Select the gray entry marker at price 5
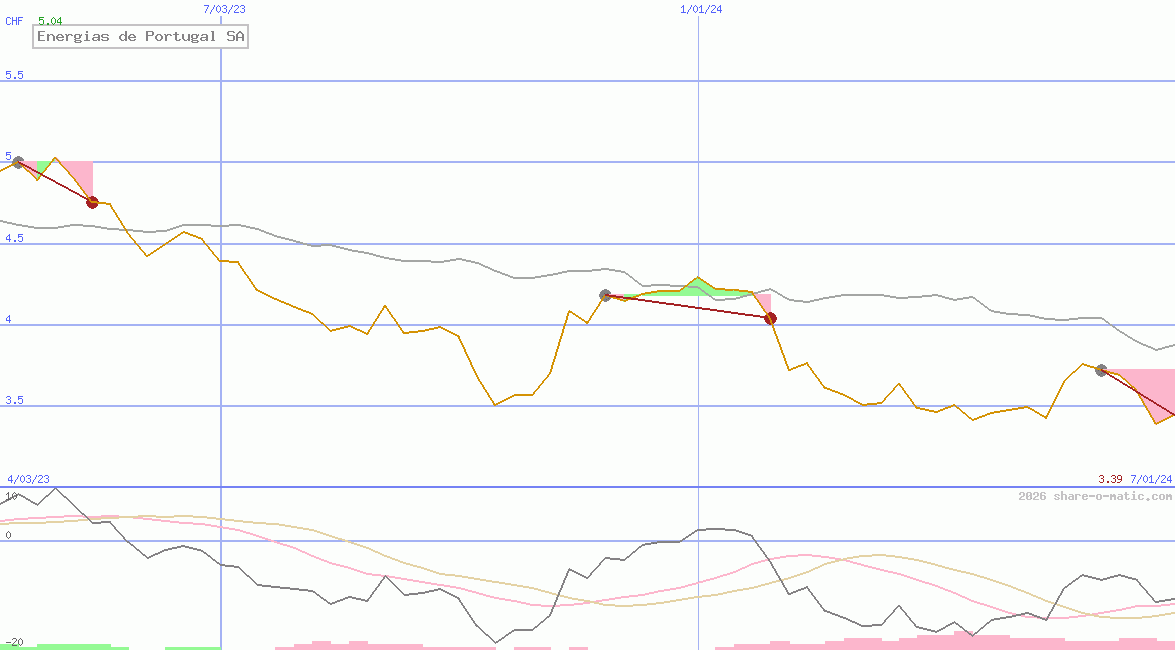 coord(18,162)
